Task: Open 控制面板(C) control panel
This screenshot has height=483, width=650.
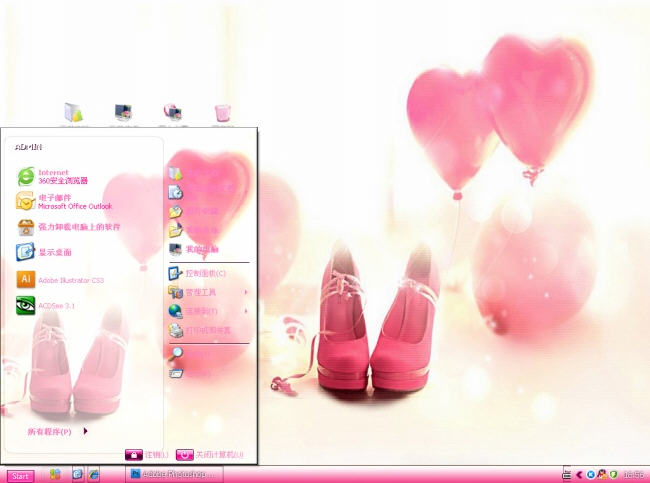Action: [197, 273]
